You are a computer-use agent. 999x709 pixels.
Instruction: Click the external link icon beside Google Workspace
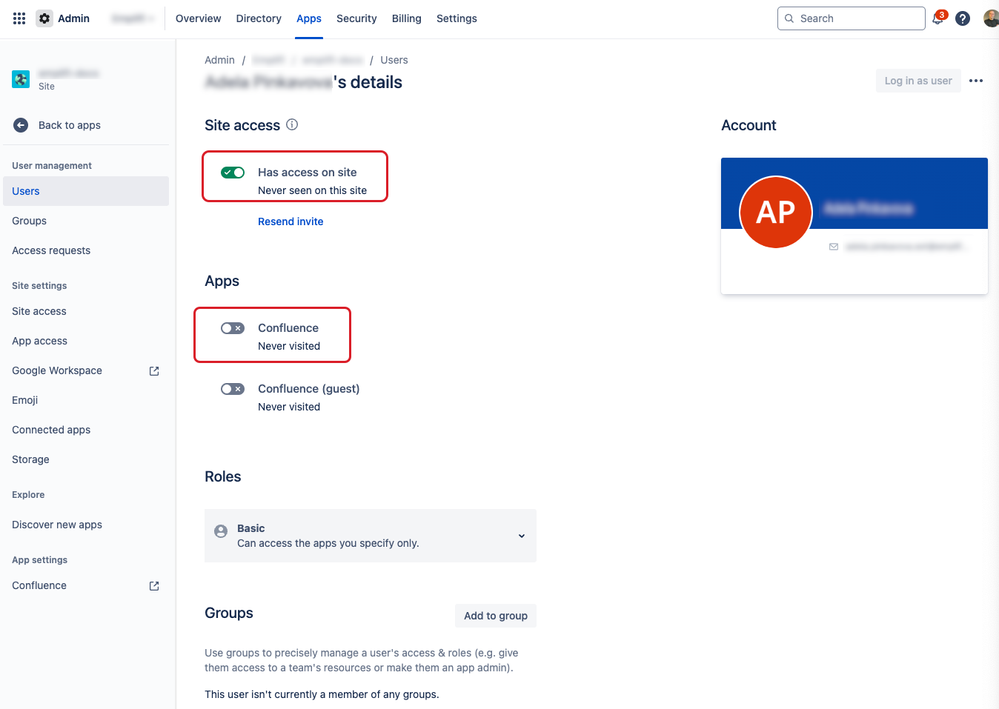pos(154,371)
